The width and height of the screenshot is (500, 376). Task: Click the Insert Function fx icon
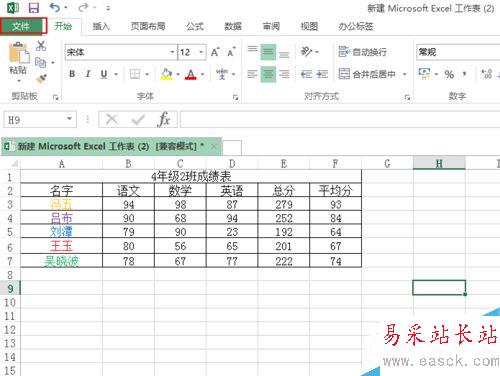(164, 119)
